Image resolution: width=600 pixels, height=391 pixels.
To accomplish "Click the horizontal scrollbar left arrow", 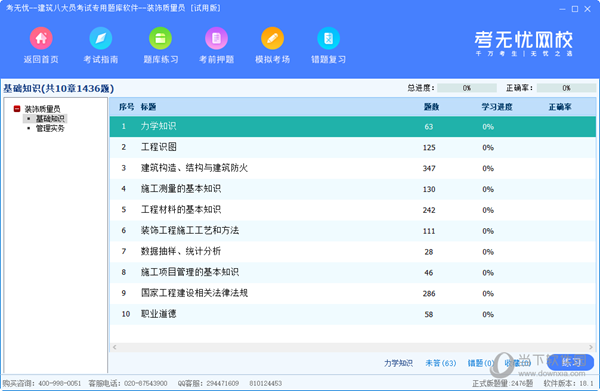I will pyautogui.click(x=114, y=347).
